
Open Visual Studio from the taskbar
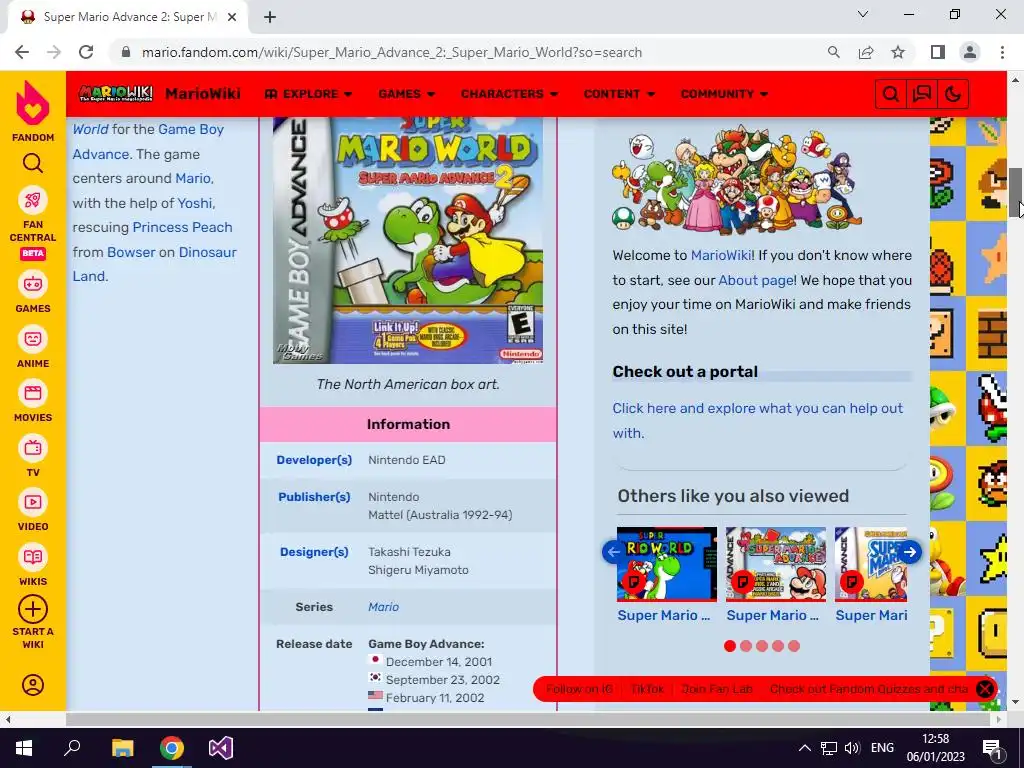click(221, 748)
